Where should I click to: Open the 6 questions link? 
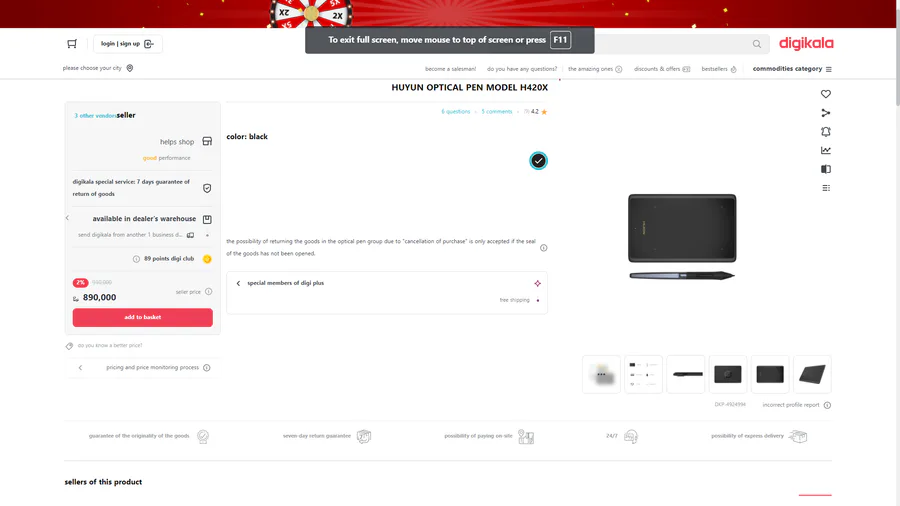coord(456,112)
